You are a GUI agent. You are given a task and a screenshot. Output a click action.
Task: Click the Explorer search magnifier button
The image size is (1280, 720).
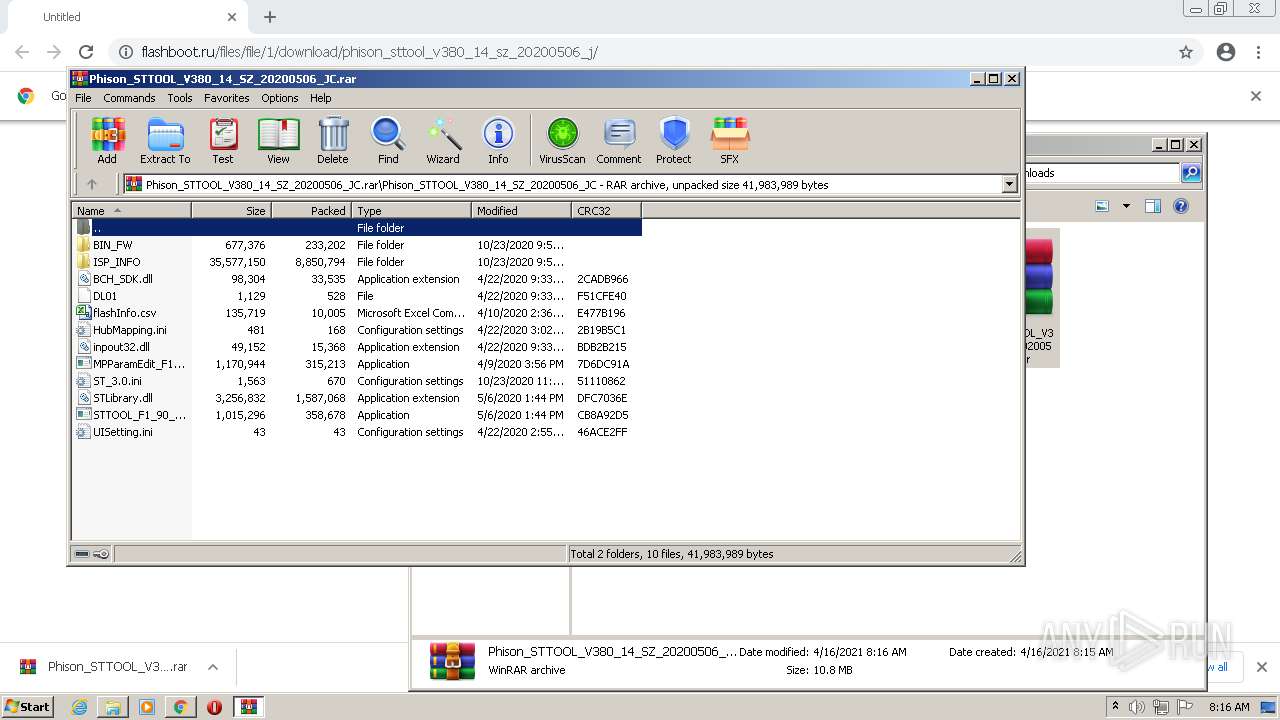click(x=1191, y=173)
